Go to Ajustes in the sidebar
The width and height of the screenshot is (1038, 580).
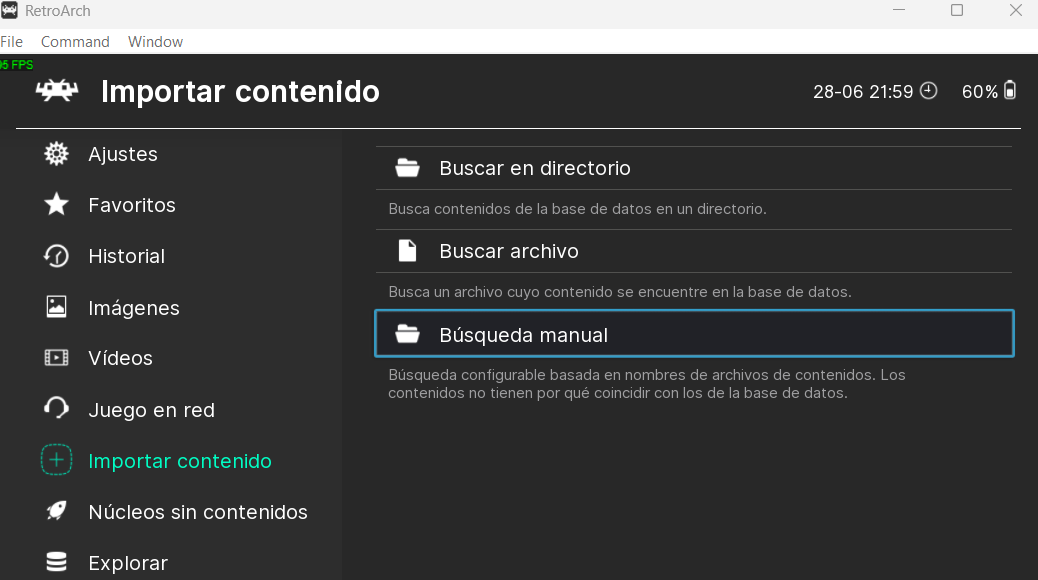point(123,154)
